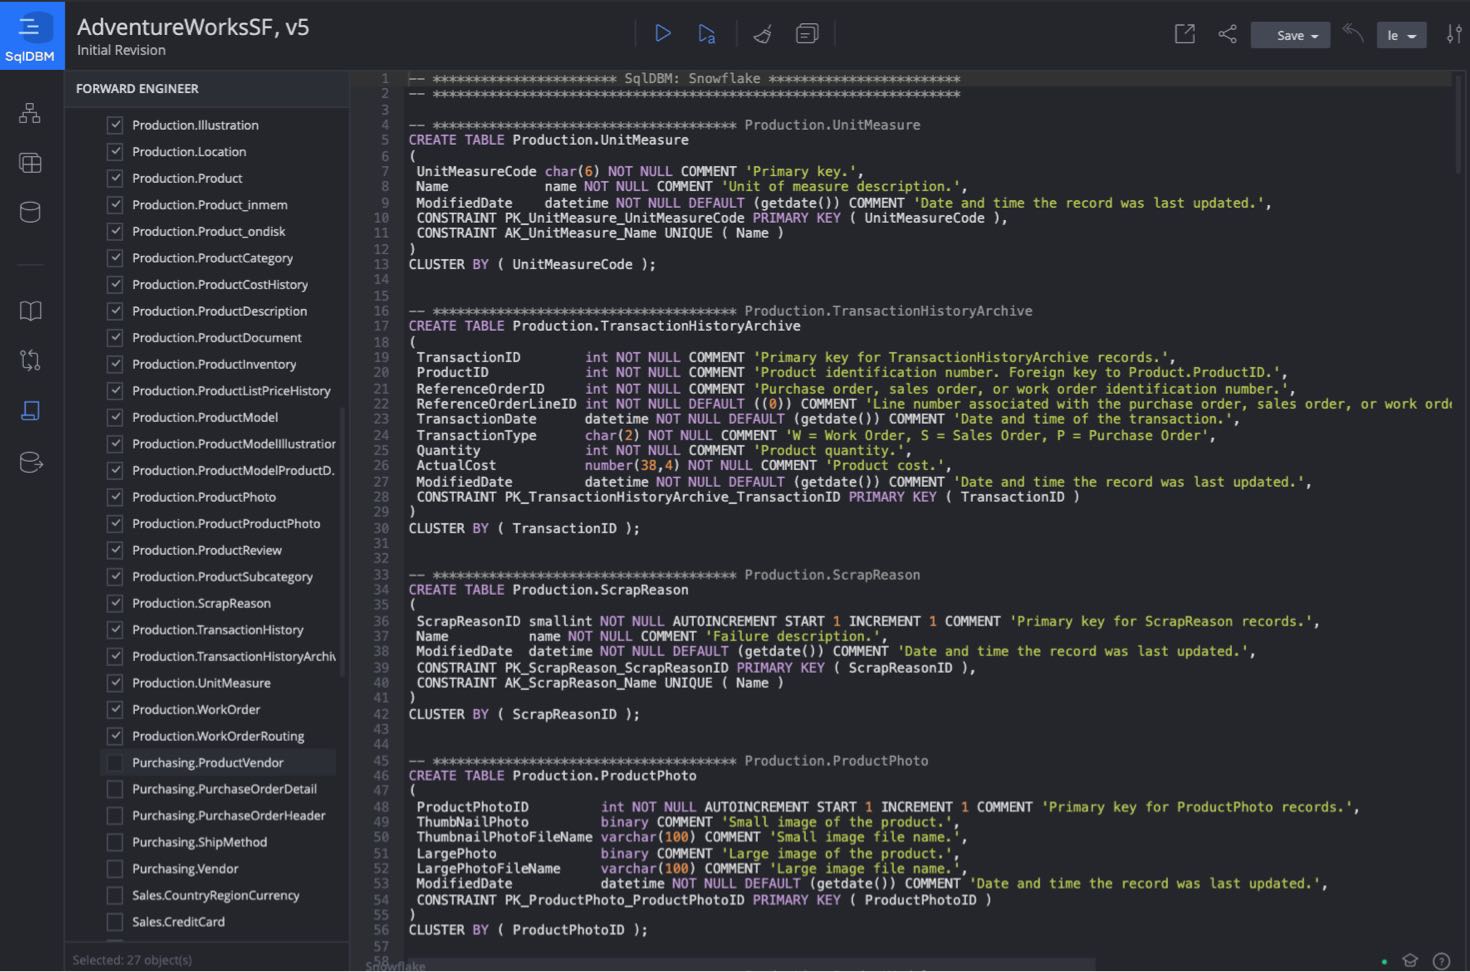The height and width of the screenshot is (972, 1470).
Task: Click 'CREATE TABLE Production.ProductPhoto' code line
Action: tap(552, 776)
